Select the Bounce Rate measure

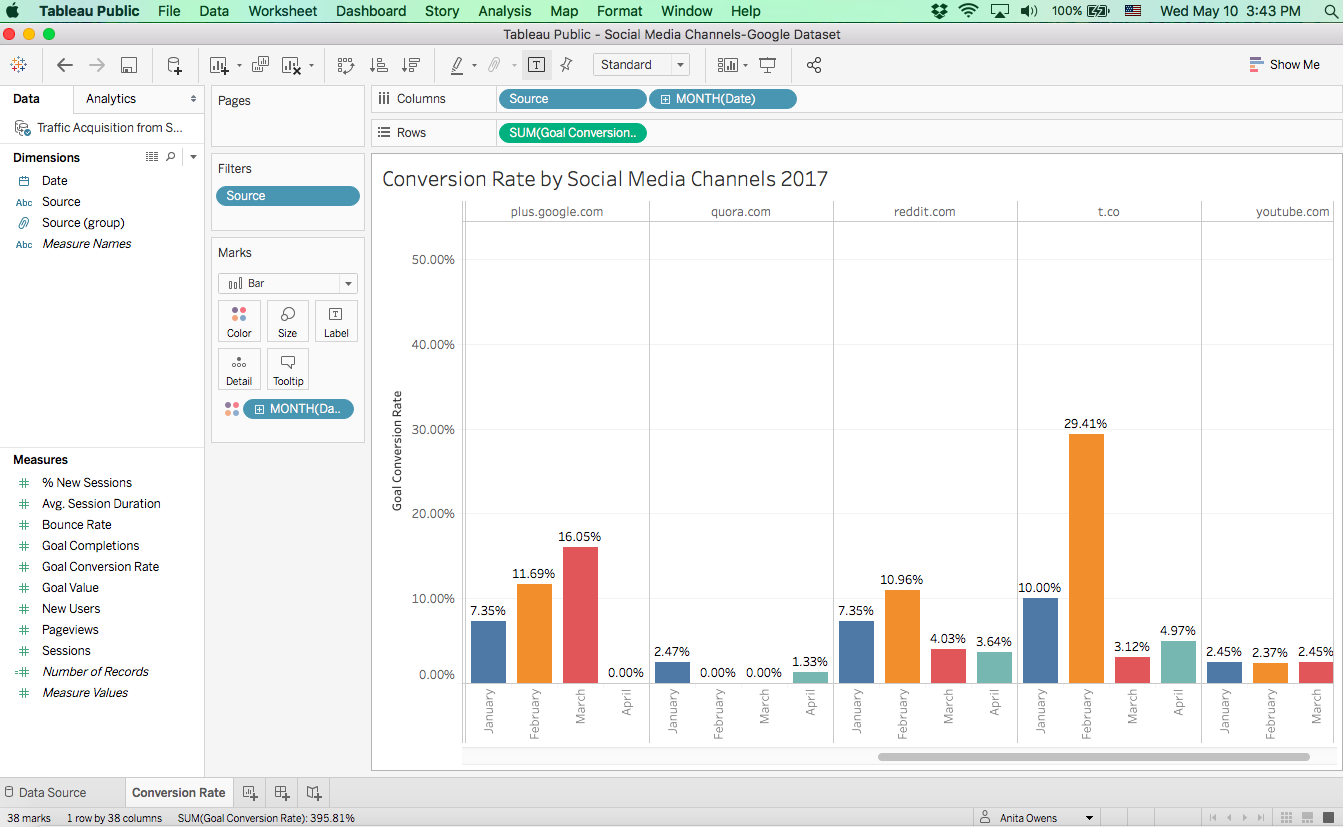click(77, 525)
